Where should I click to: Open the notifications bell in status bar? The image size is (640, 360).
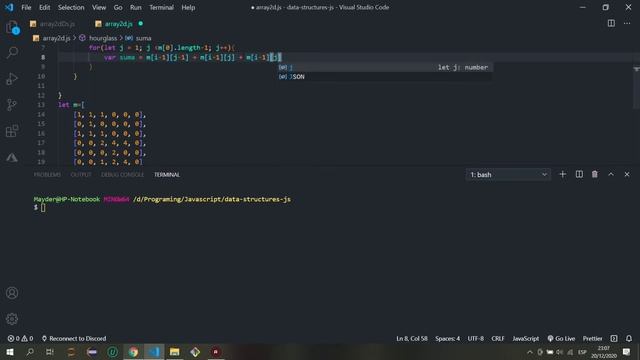(x=629, y=338)
